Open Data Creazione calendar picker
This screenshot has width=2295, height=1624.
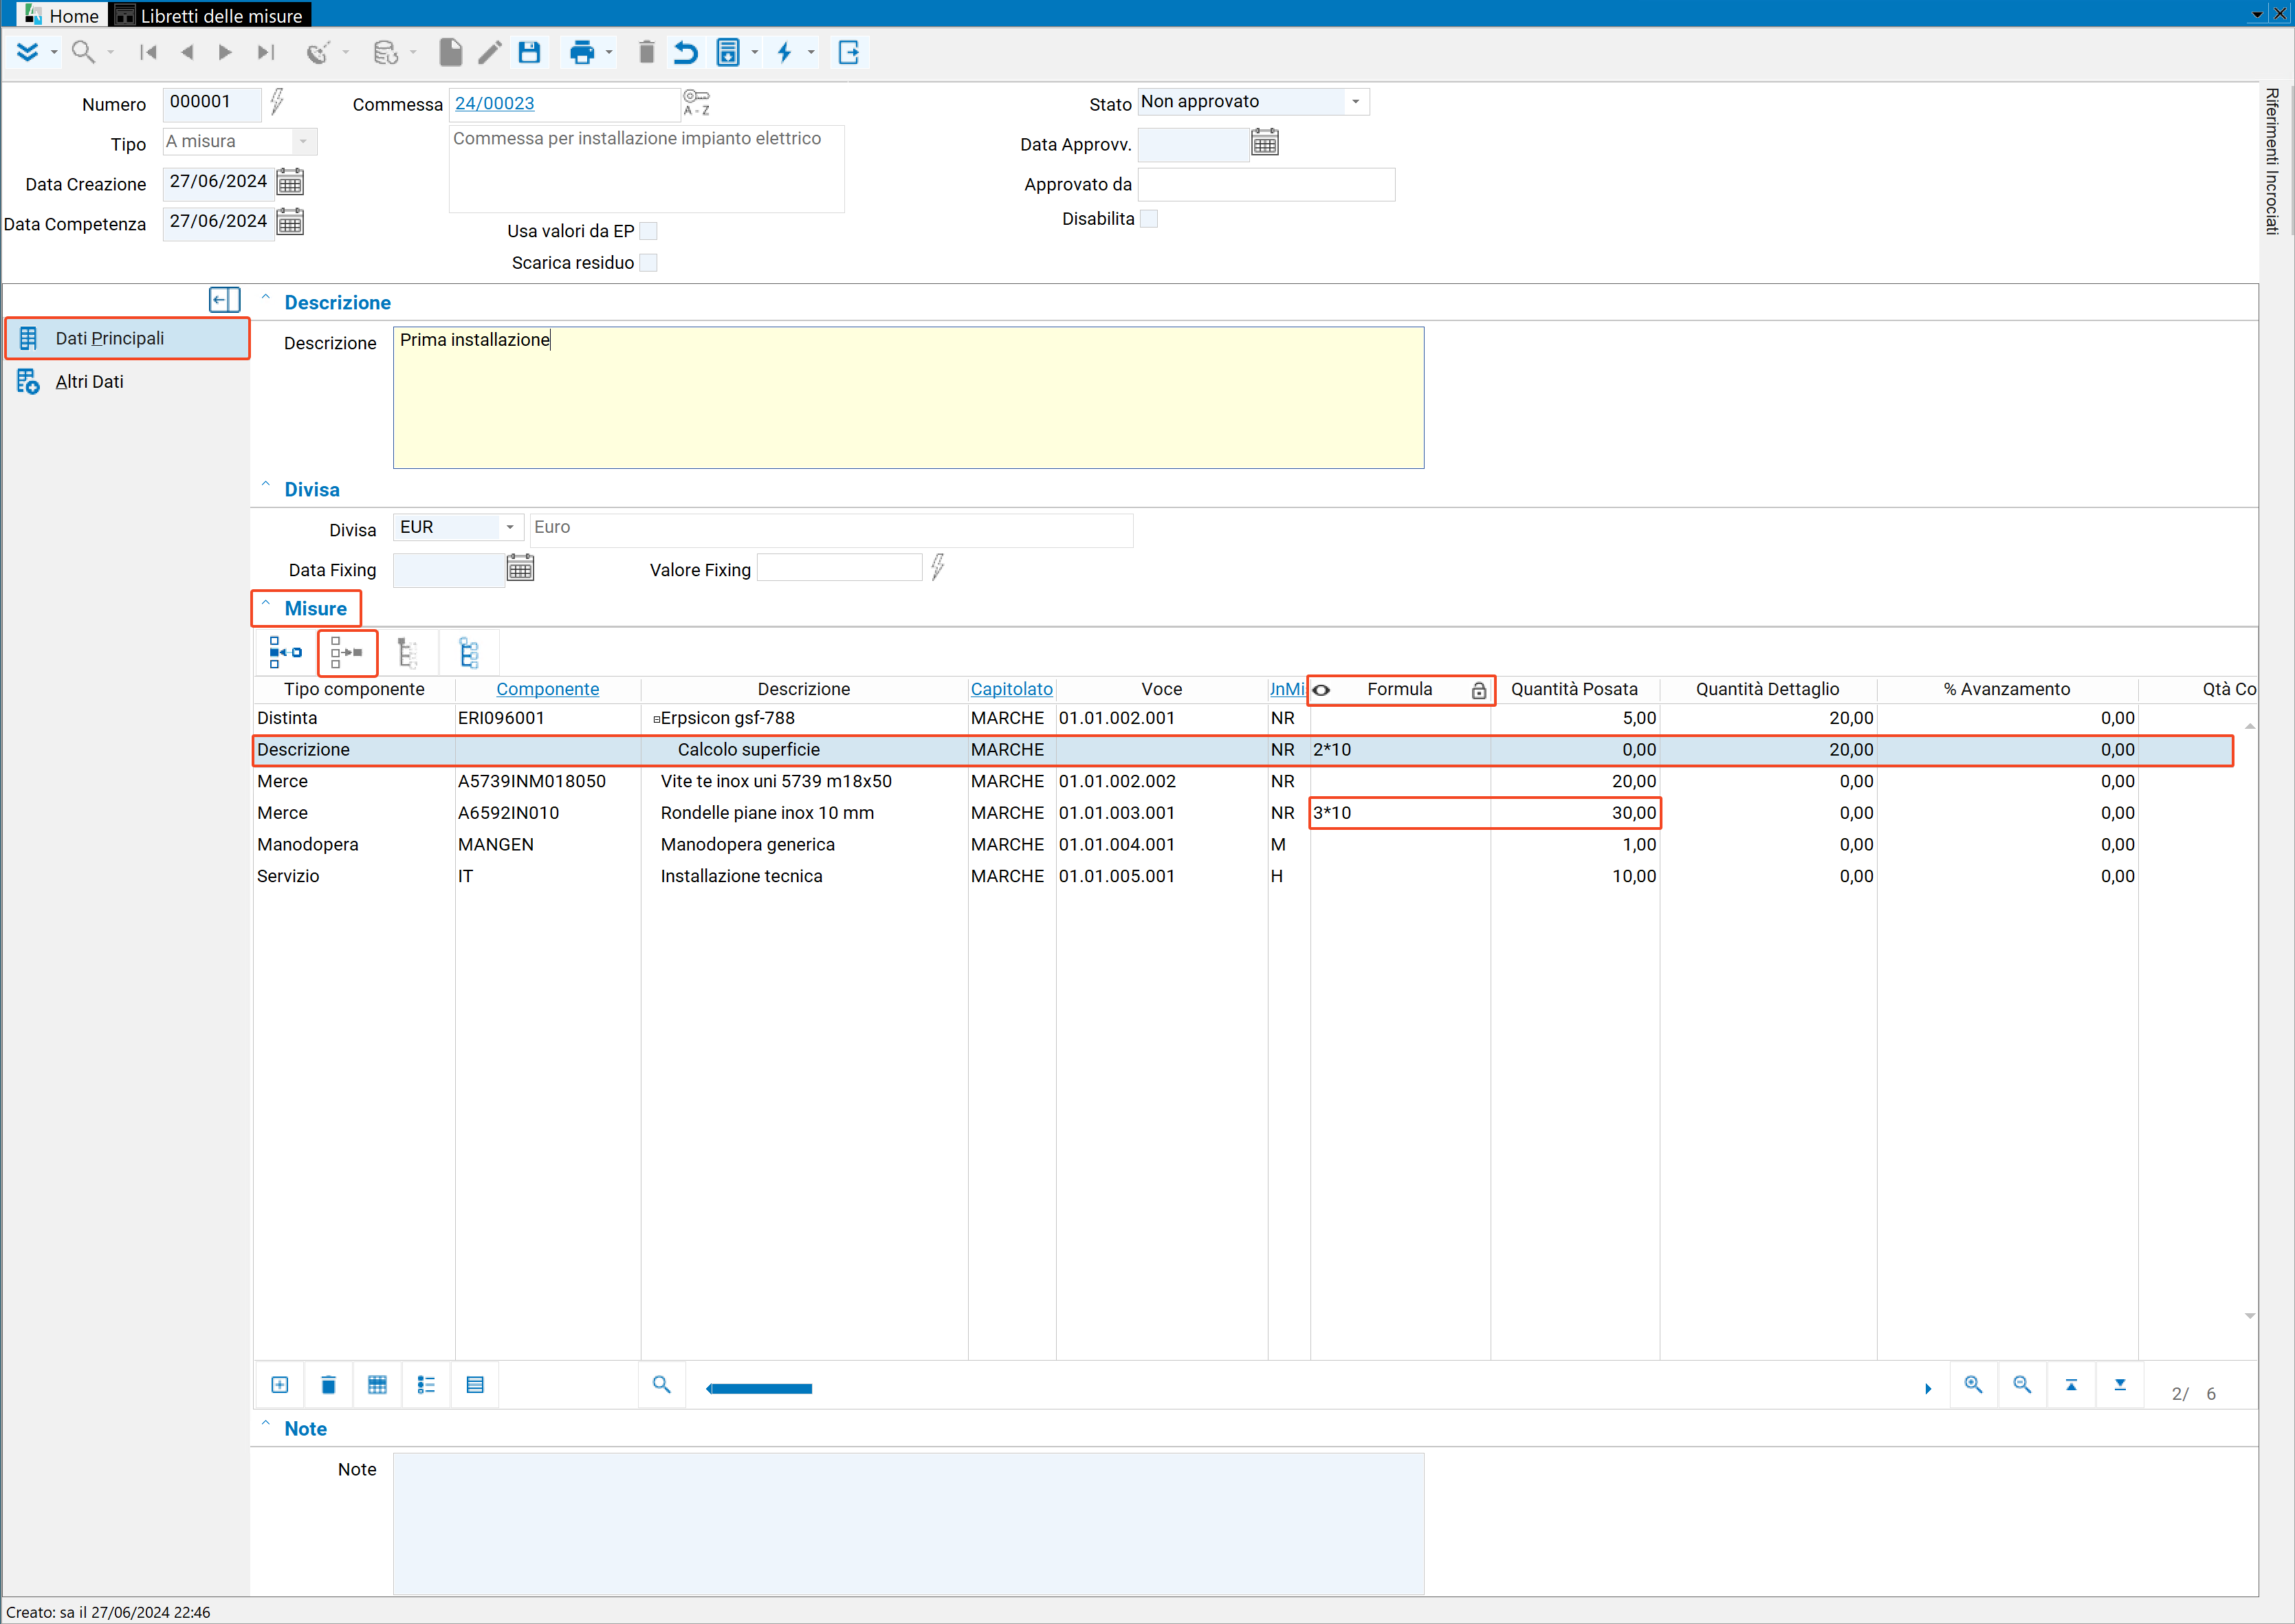290,182
